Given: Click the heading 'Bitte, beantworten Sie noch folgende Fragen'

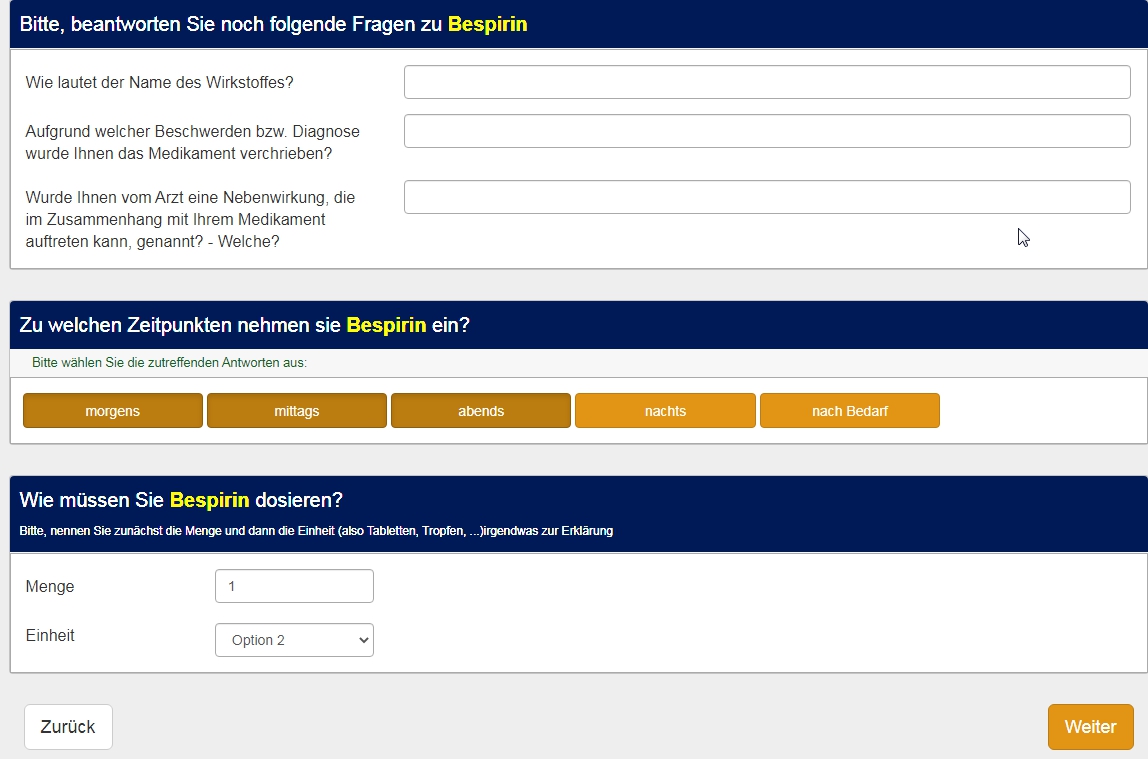Looking at the screenshot, I should click(273, 24).
